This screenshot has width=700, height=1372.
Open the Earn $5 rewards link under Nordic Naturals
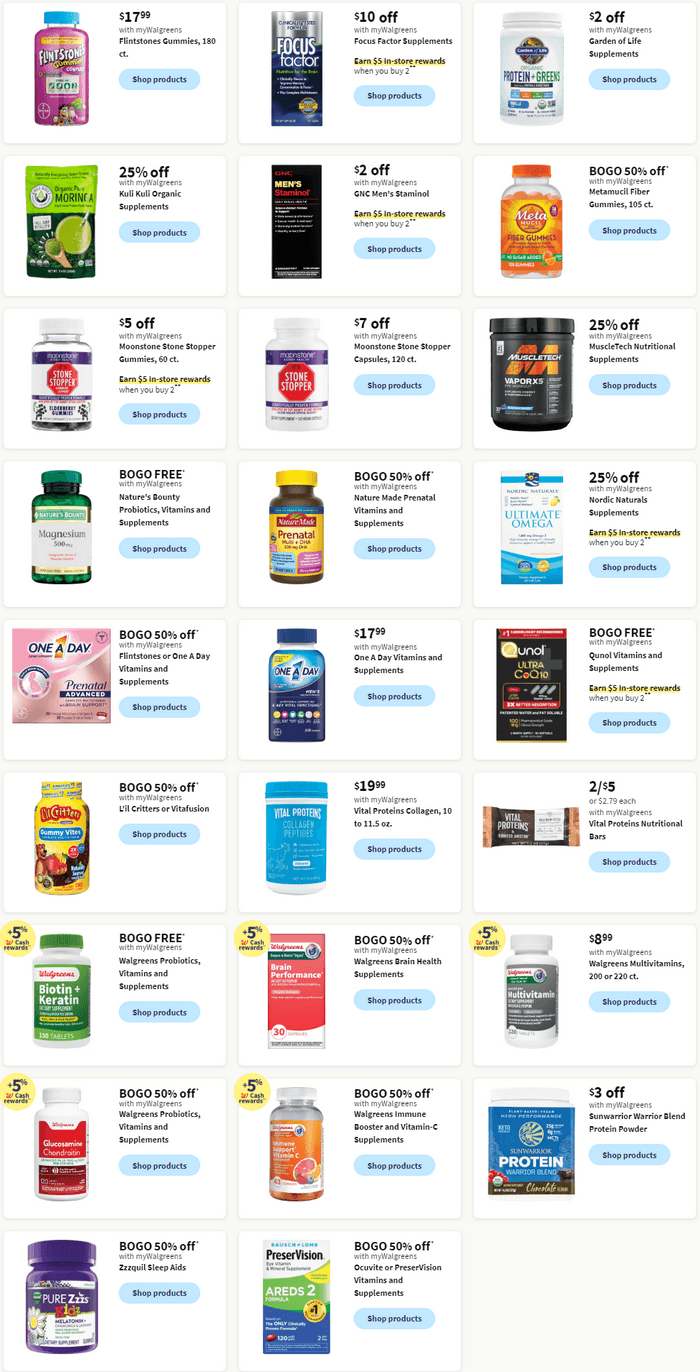[x=634, y=532]
